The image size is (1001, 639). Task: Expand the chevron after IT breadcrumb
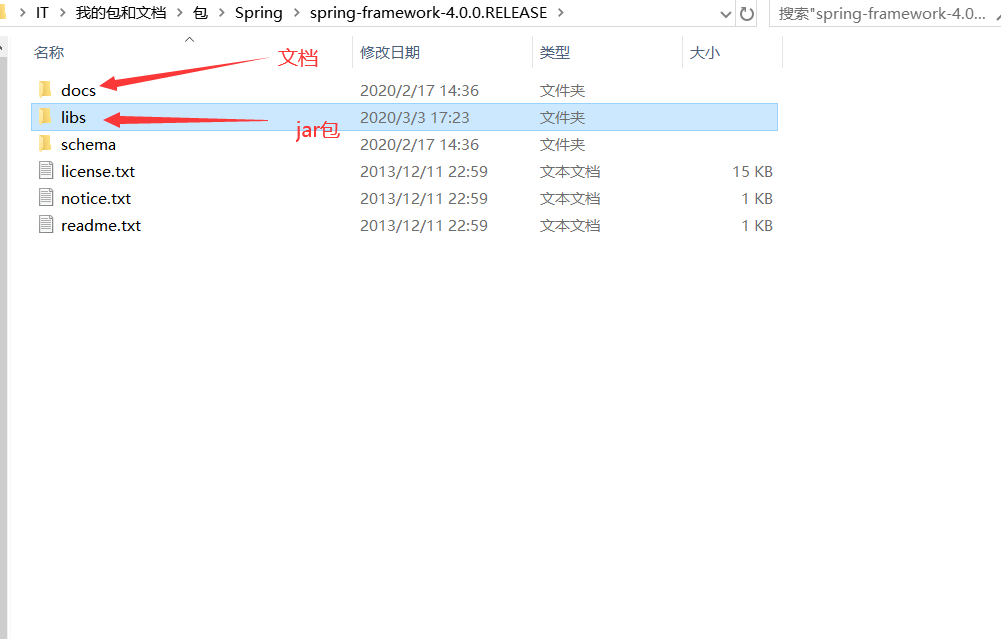63,13
